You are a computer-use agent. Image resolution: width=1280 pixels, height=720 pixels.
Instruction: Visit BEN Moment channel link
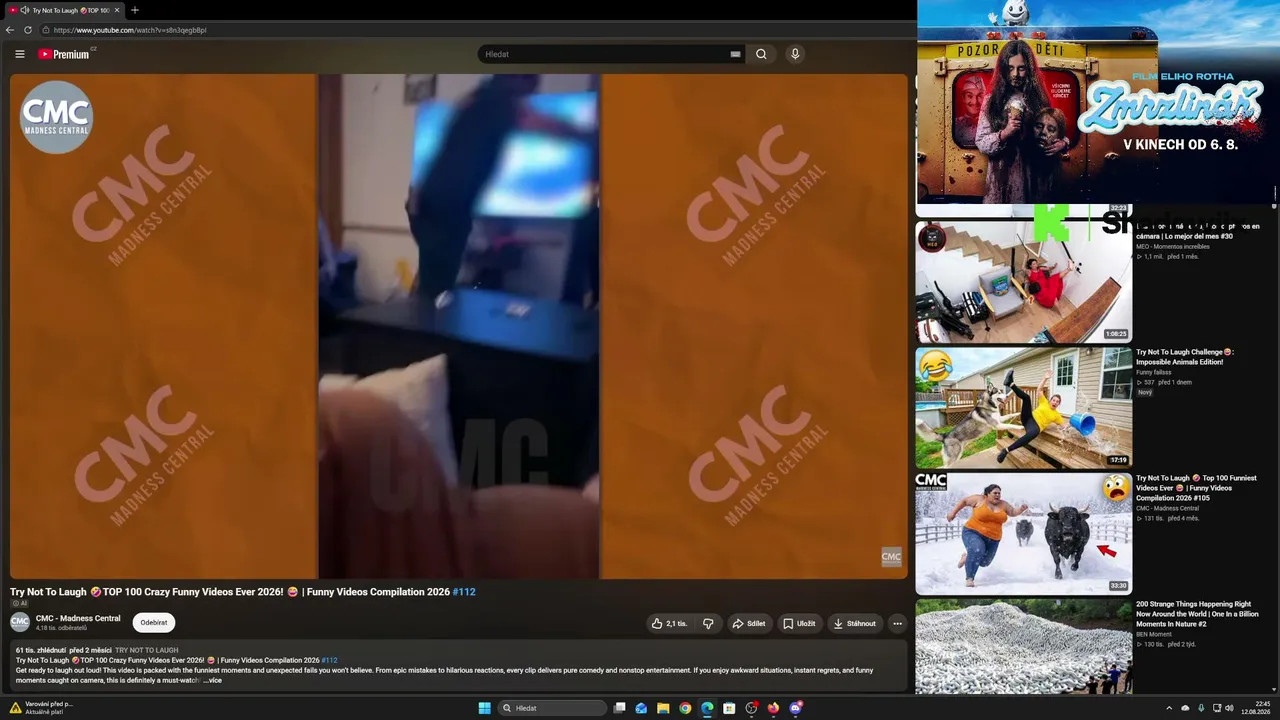[1155, 634]
